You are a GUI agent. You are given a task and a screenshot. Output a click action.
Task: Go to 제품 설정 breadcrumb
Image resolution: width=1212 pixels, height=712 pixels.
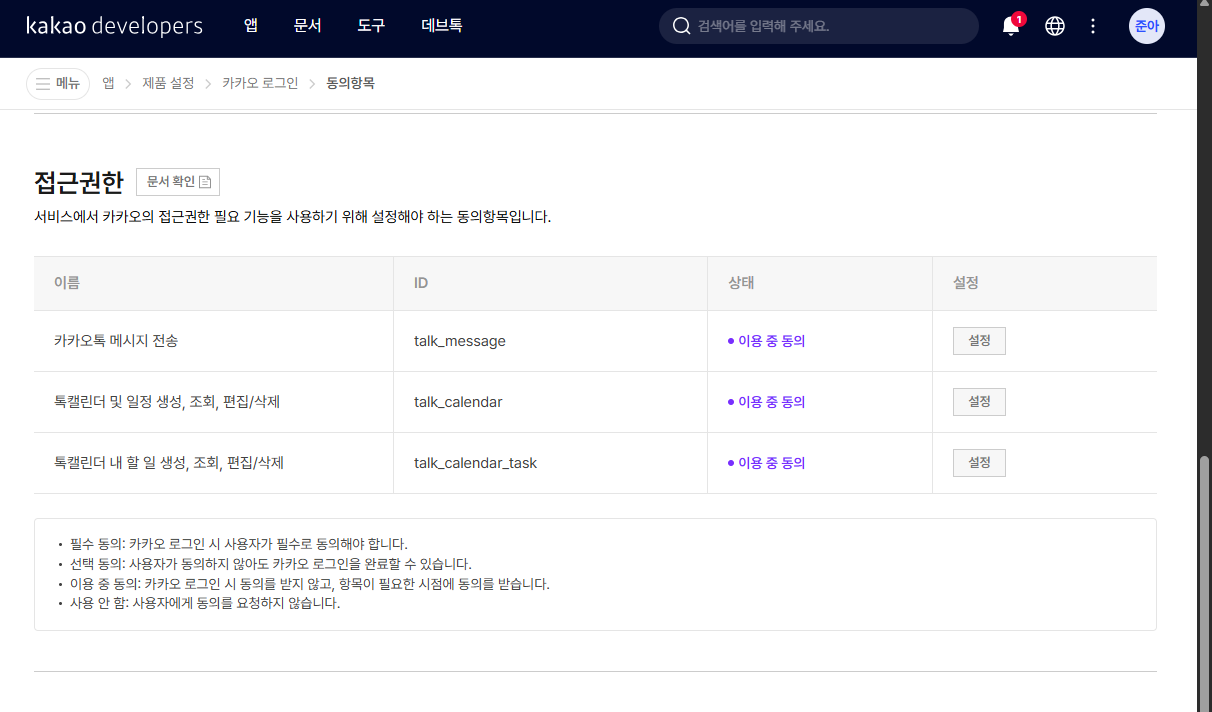[x=168, y=84]
